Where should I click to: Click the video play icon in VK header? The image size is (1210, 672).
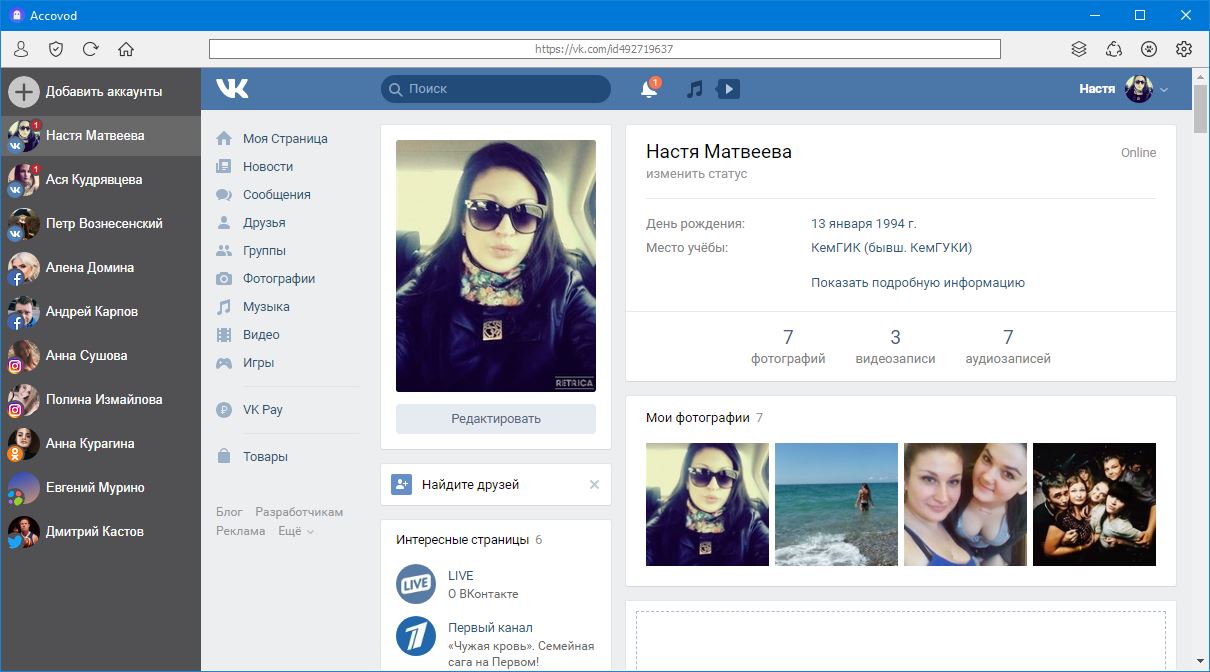[x=729, y=89]
